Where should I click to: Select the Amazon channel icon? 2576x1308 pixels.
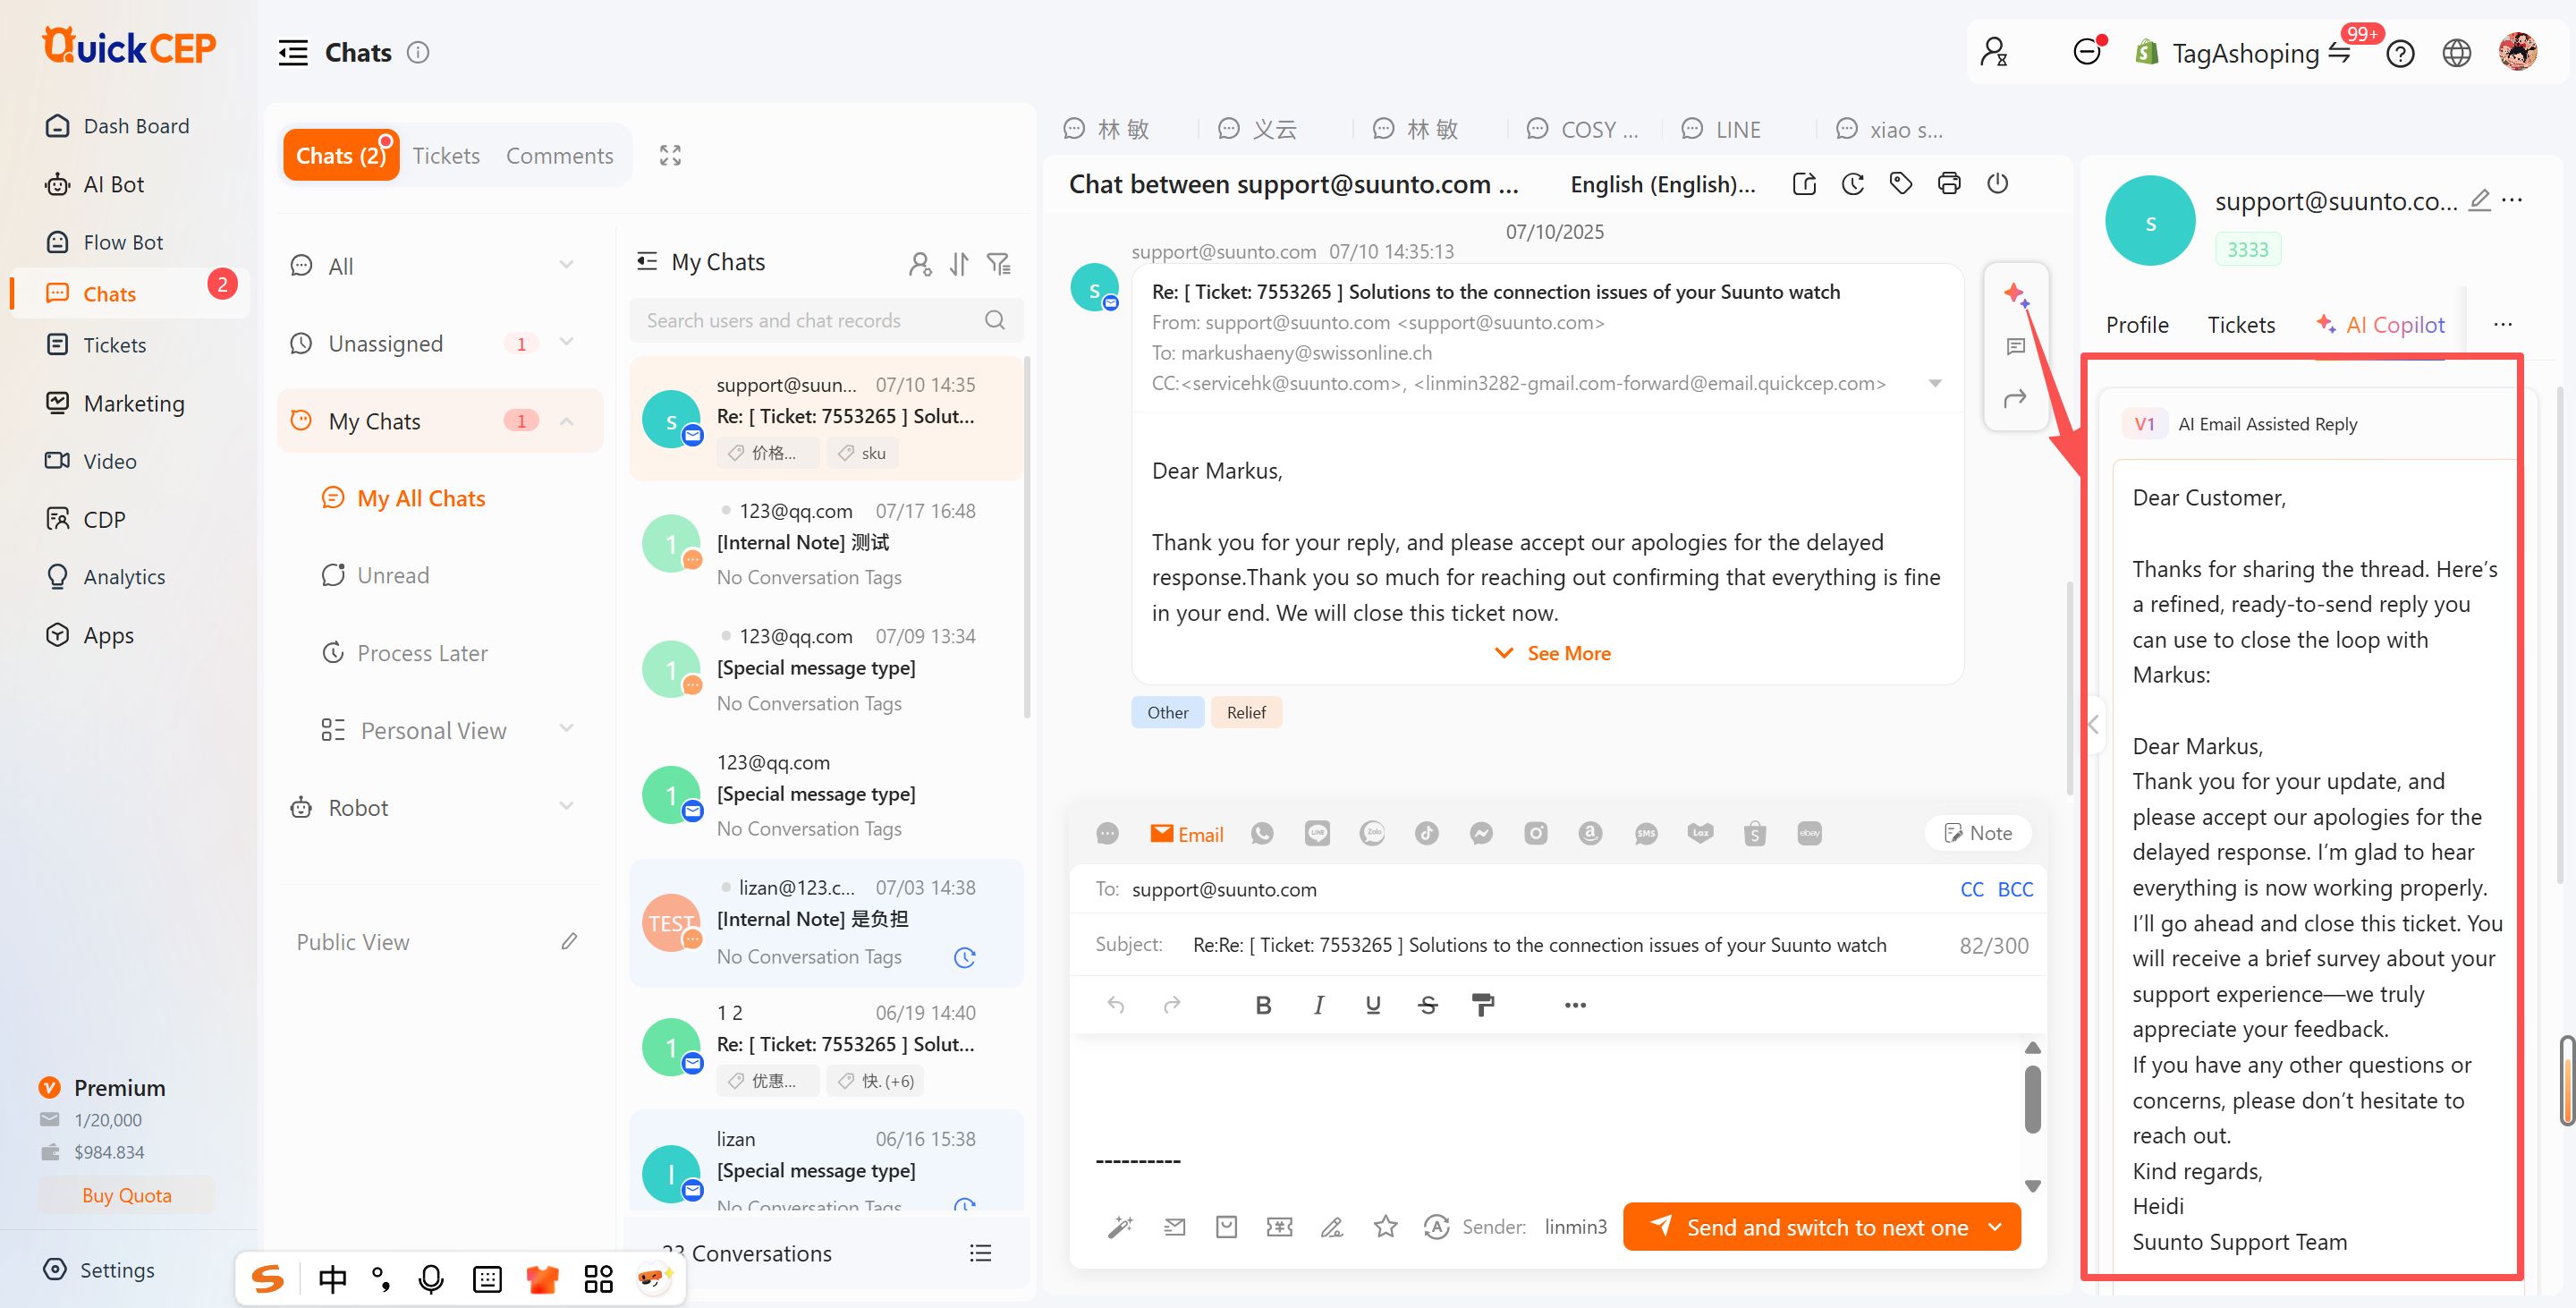(1590, 833)
